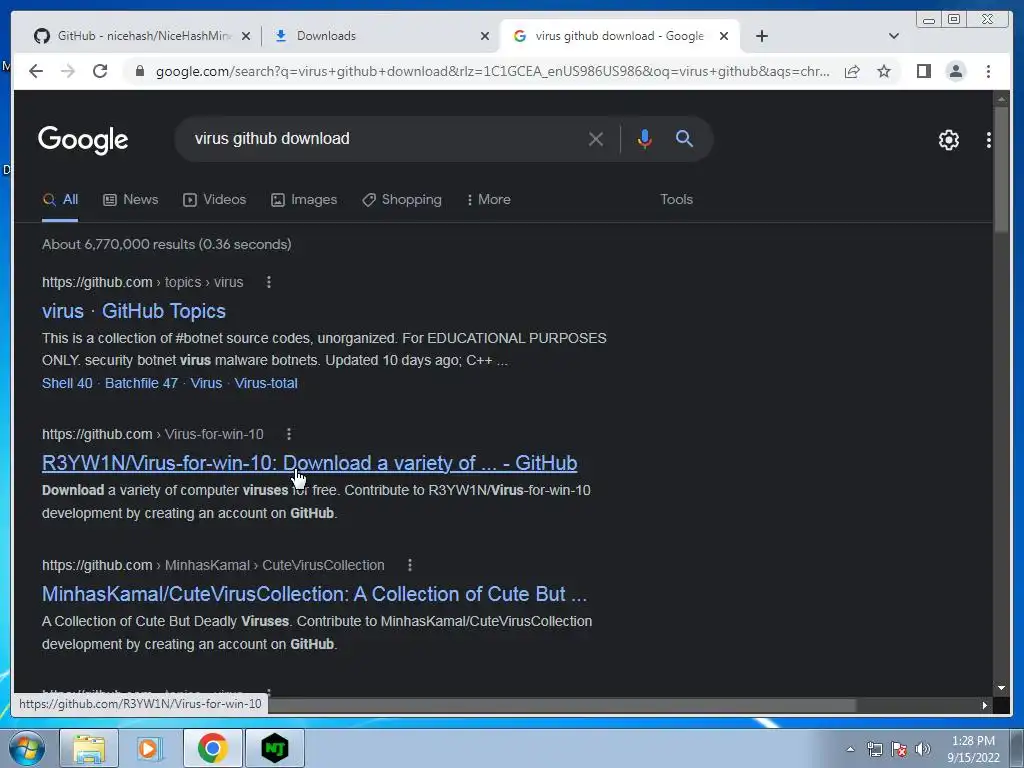Open virus · GitHub Topics result
The height and width of the screenshot is (768, 1024).
click(x=134, y=311)
